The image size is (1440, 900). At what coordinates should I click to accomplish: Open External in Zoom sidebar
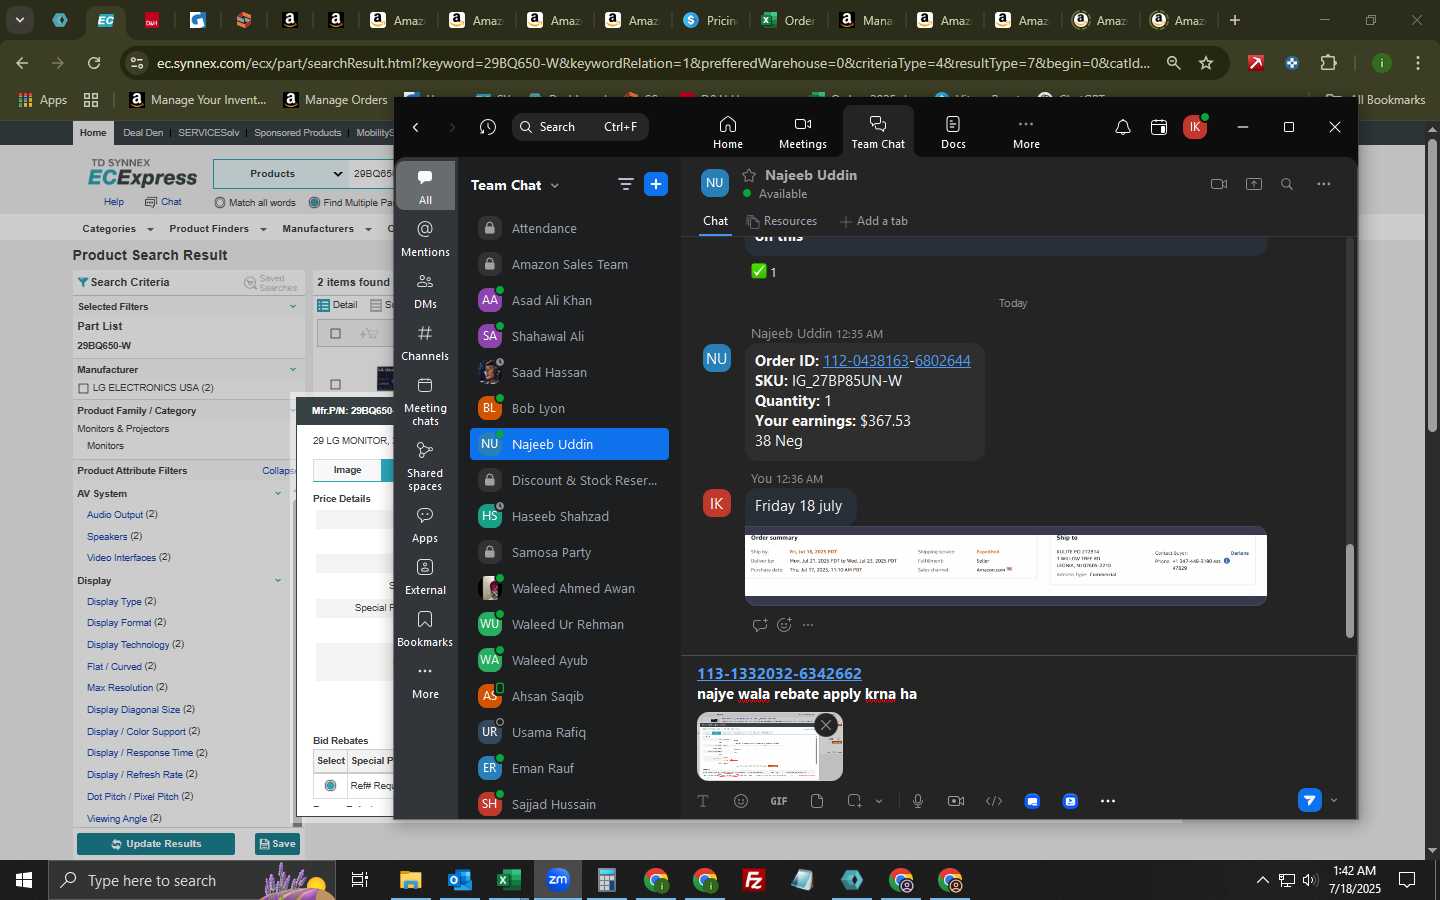click(425, 576)
